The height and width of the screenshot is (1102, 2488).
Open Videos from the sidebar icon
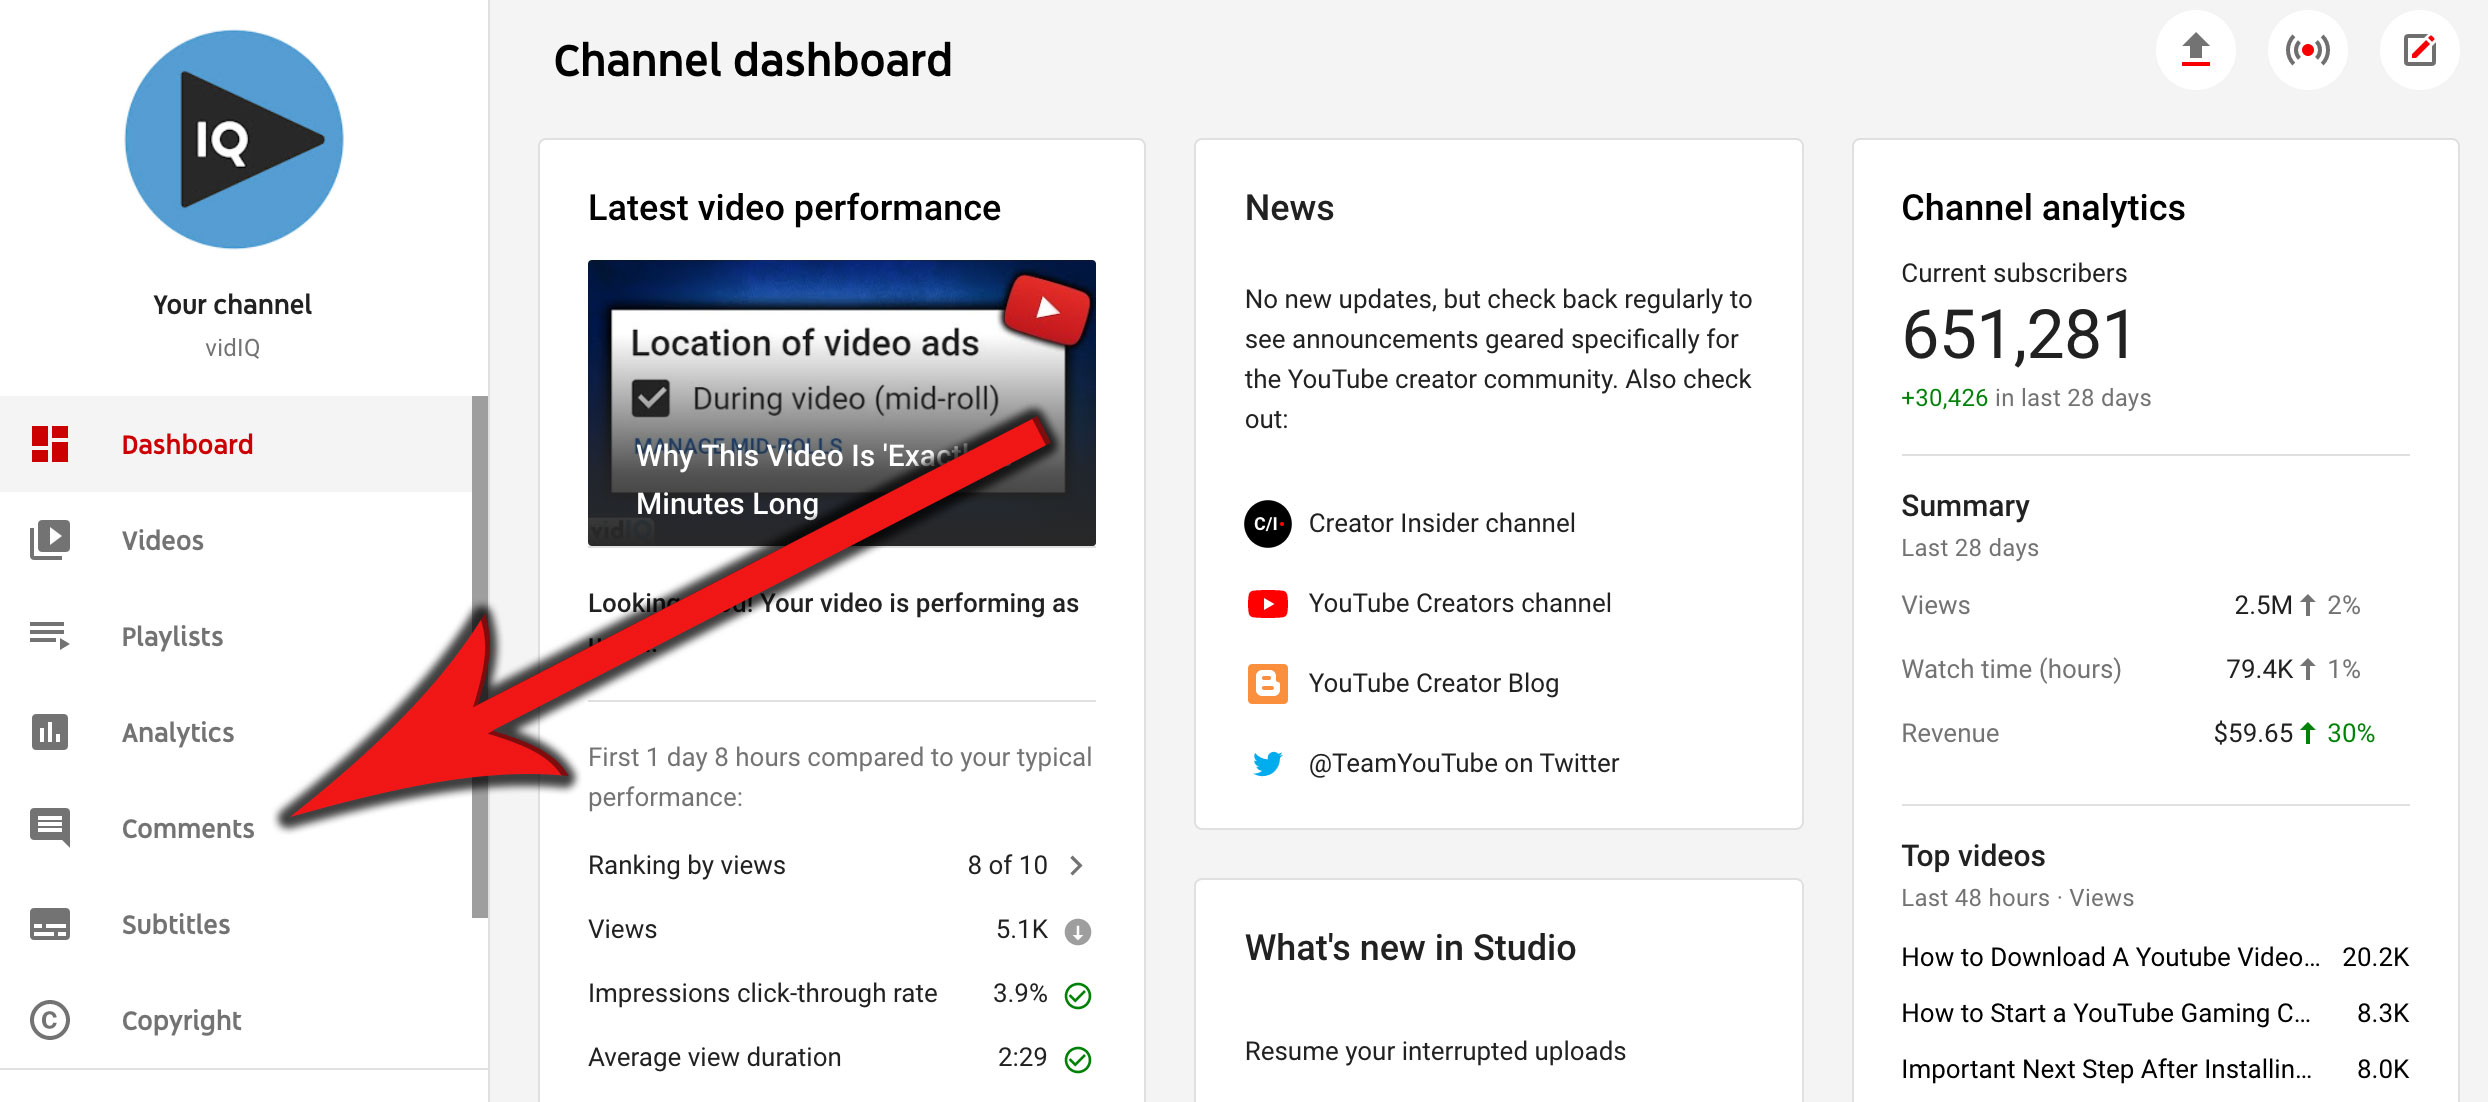[50, 540]
